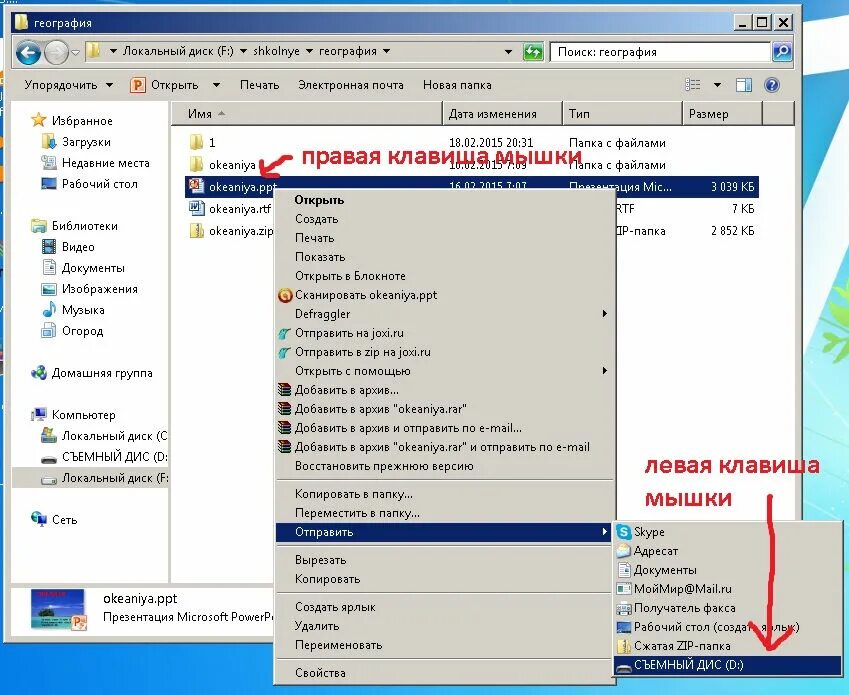Screen dimensions: 849x695
Task: Click the green refresh button beside address bar
Action: (533, 52)
